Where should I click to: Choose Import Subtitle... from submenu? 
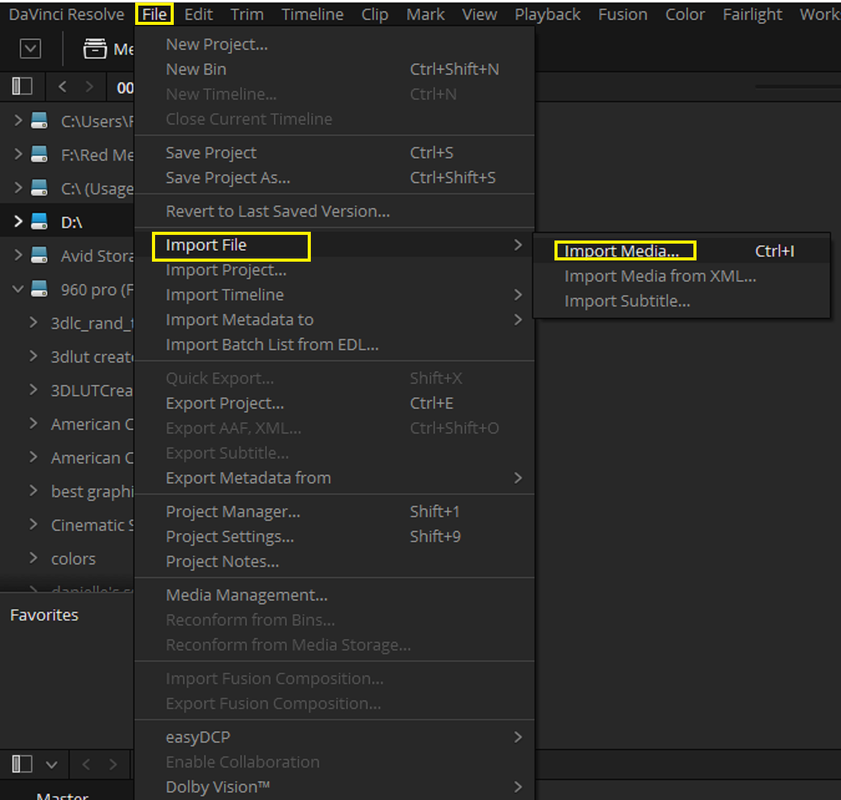(681, 301)
